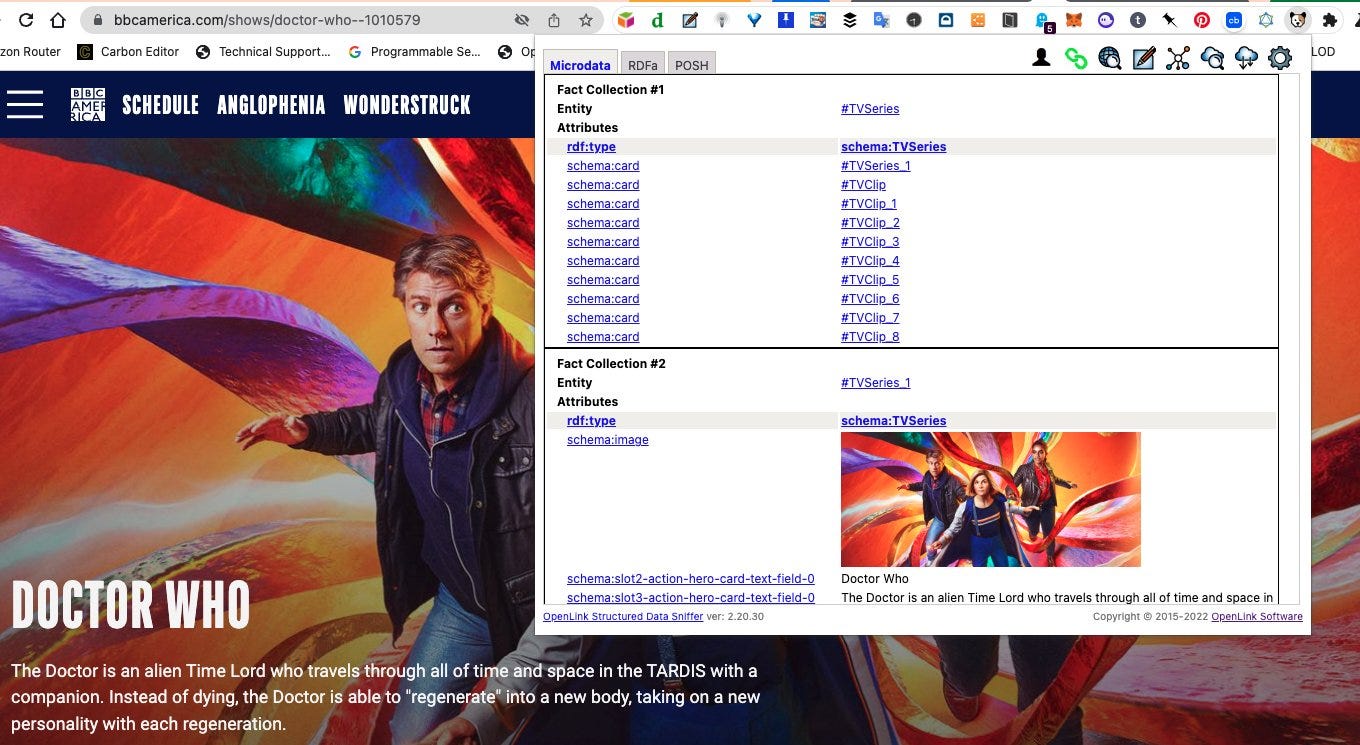1360x745 pixels.
Task: Click the site lock padlock icon
Action: click(97, 20)
